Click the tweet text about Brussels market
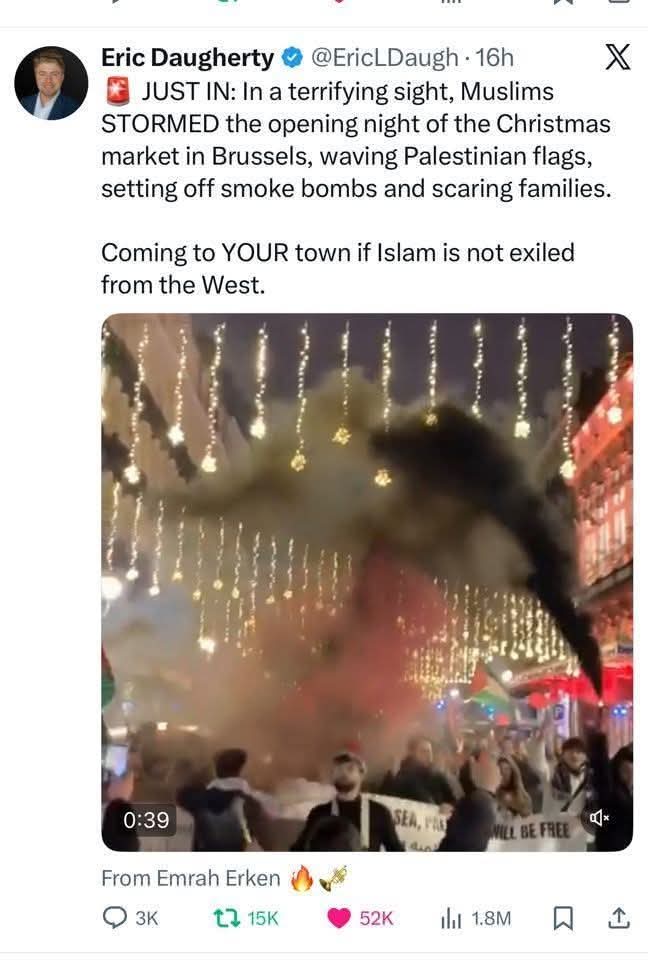The height and width of the screenshot is (960, 648). tap(356, 140)
